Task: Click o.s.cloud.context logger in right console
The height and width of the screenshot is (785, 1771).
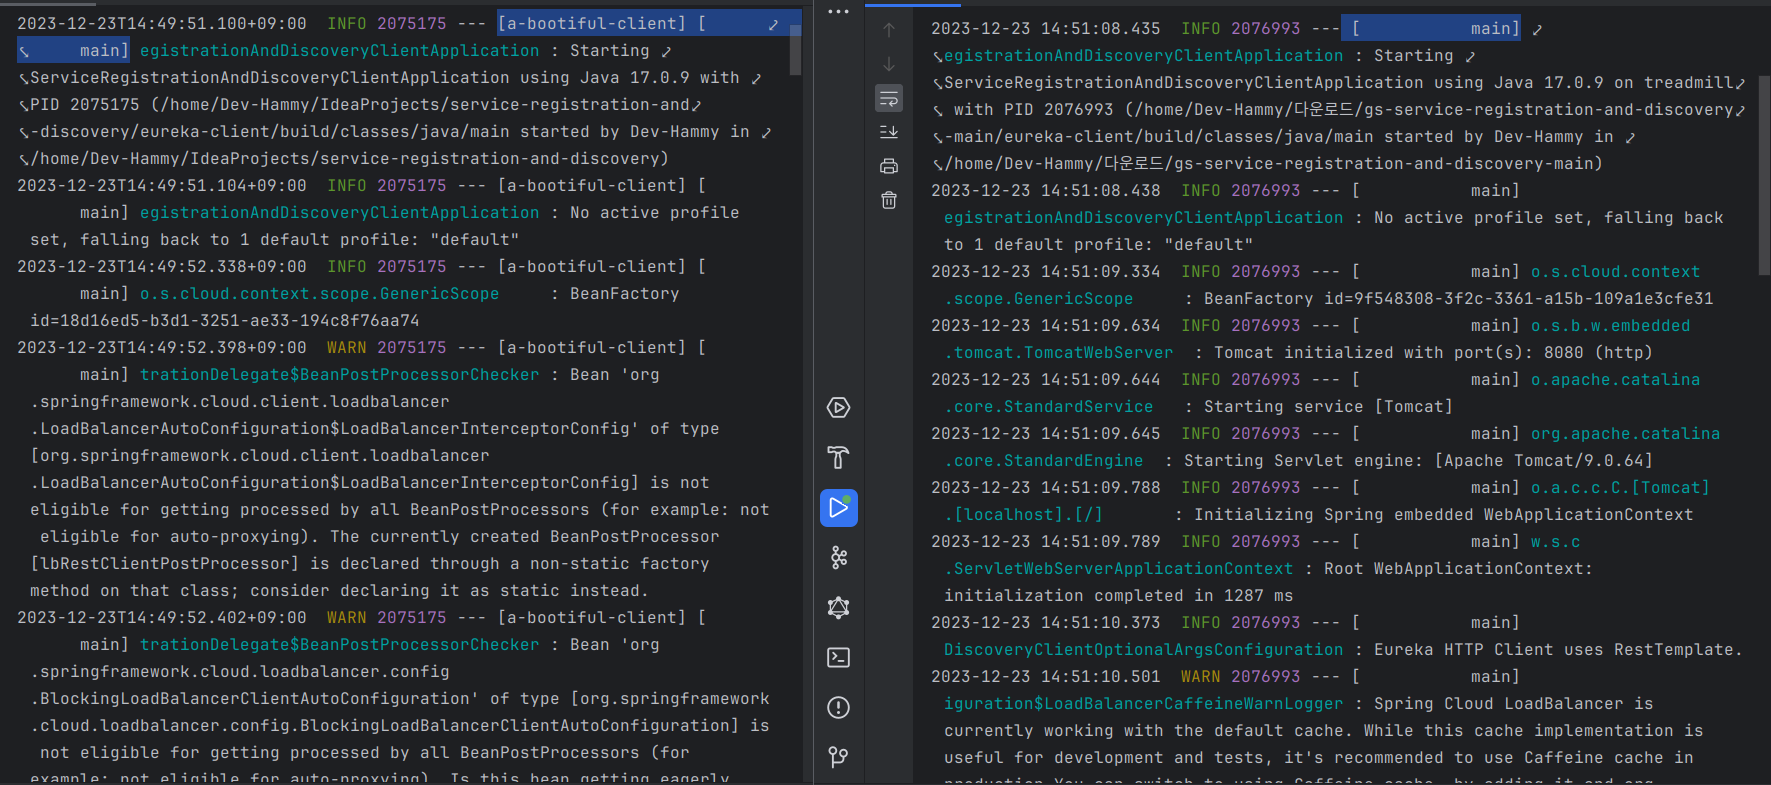Action: pyautogui.click(x=1615, y=271)
